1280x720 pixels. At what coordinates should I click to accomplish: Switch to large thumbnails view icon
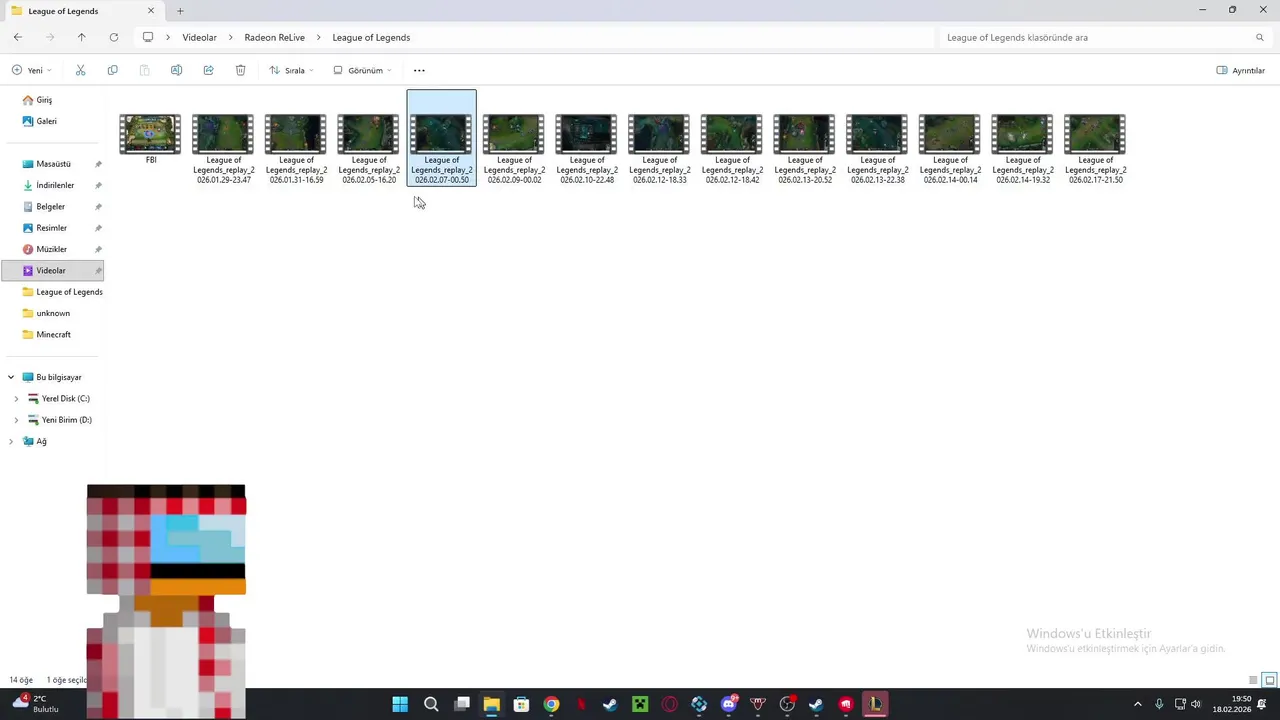(1270, 680)
